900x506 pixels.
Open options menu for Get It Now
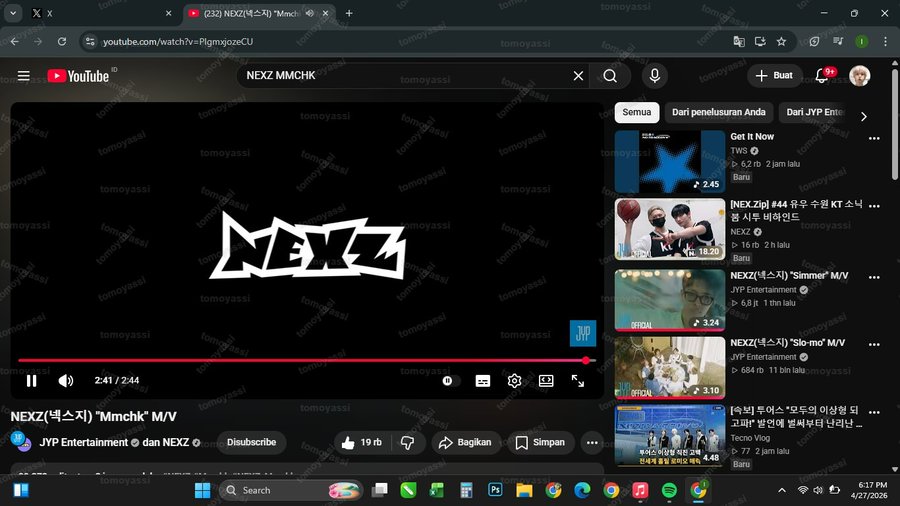pos(874,138)
